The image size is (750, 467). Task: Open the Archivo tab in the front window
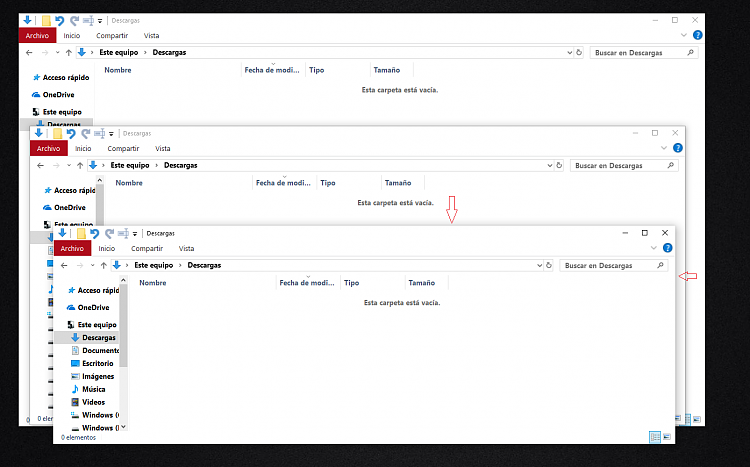(72, 248)
